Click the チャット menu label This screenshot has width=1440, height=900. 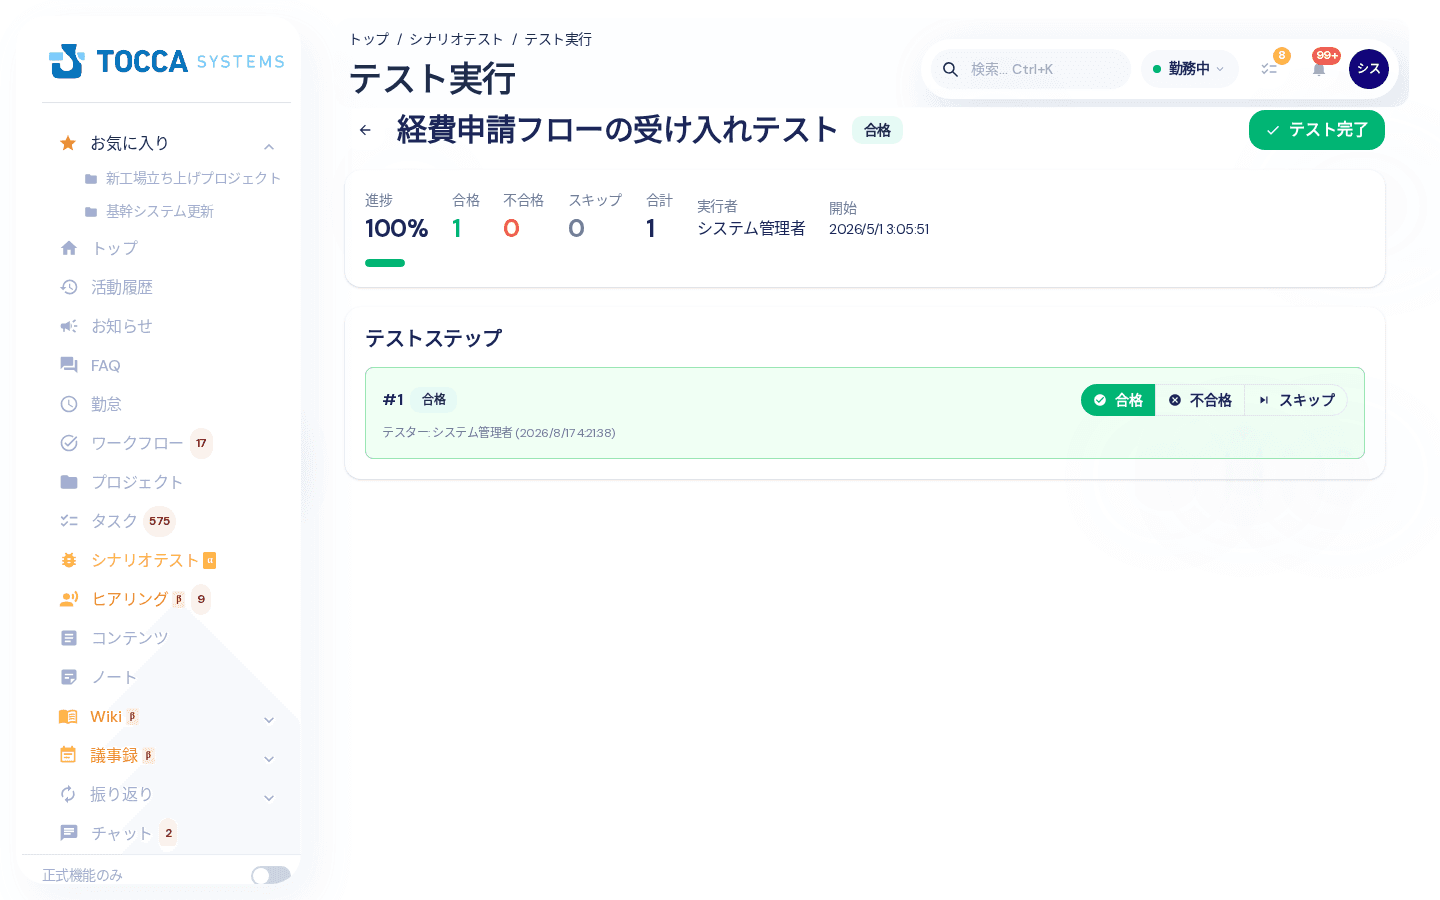121,833
